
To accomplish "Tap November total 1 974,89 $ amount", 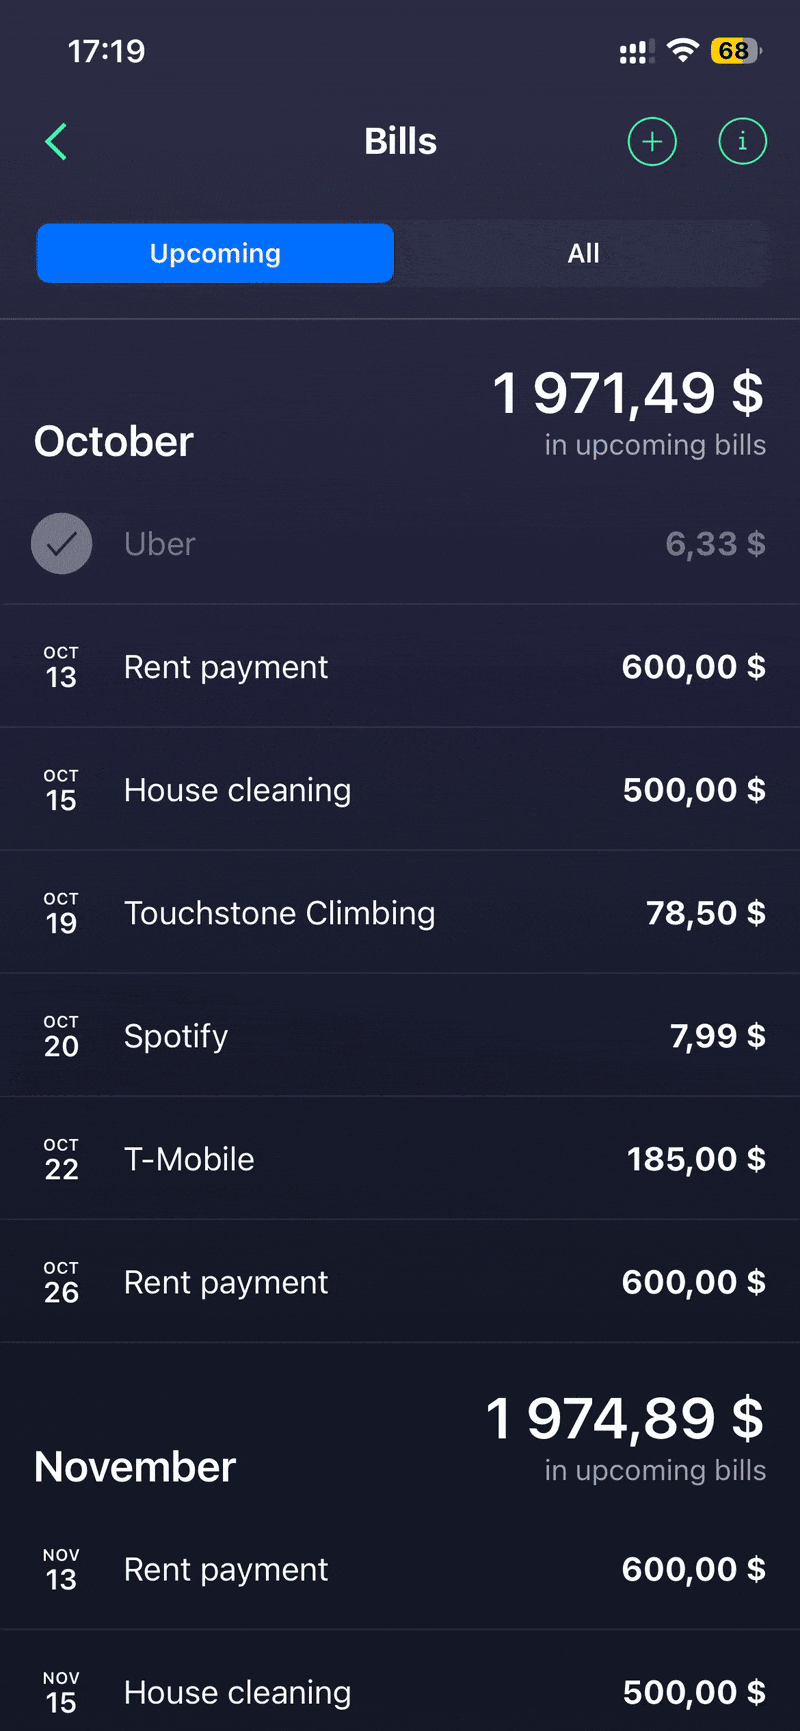I will point(625,1418).
